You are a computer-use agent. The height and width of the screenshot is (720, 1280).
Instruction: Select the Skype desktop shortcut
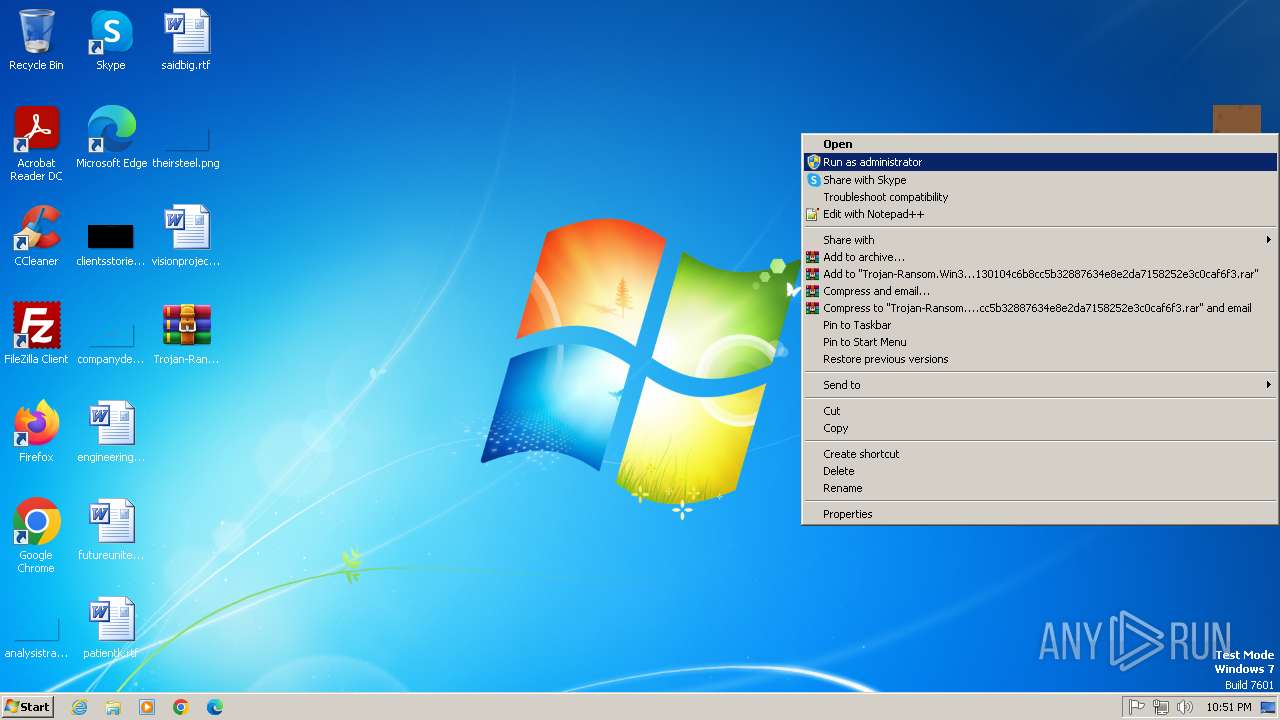[110, 40]
